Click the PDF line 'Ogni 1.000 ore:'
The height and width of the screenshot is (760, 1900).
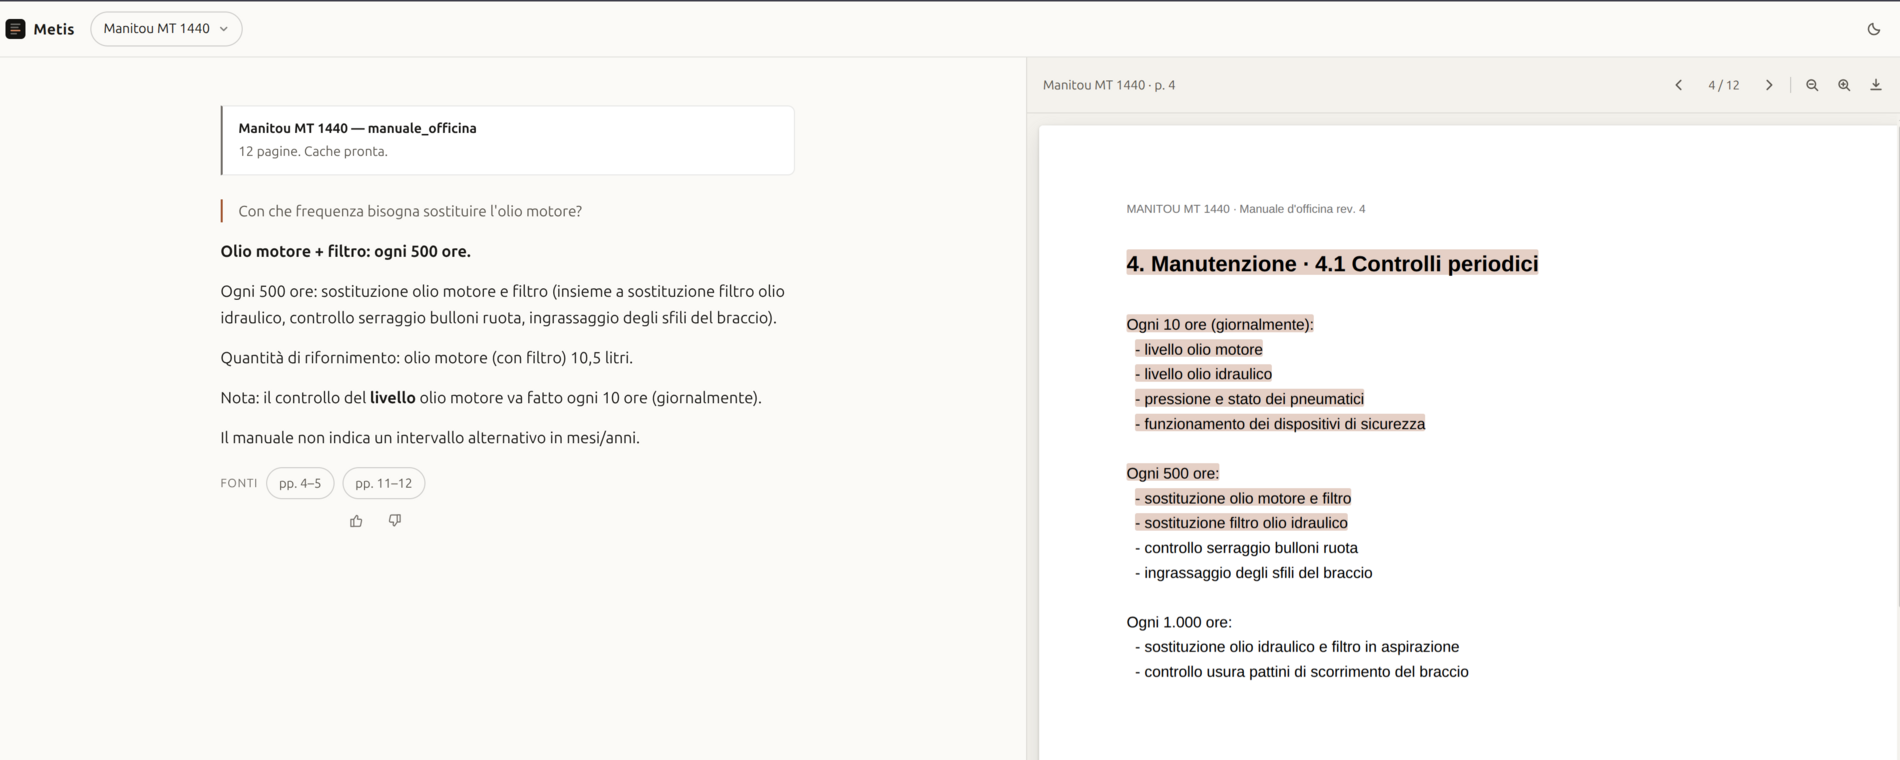[1179, 622]
